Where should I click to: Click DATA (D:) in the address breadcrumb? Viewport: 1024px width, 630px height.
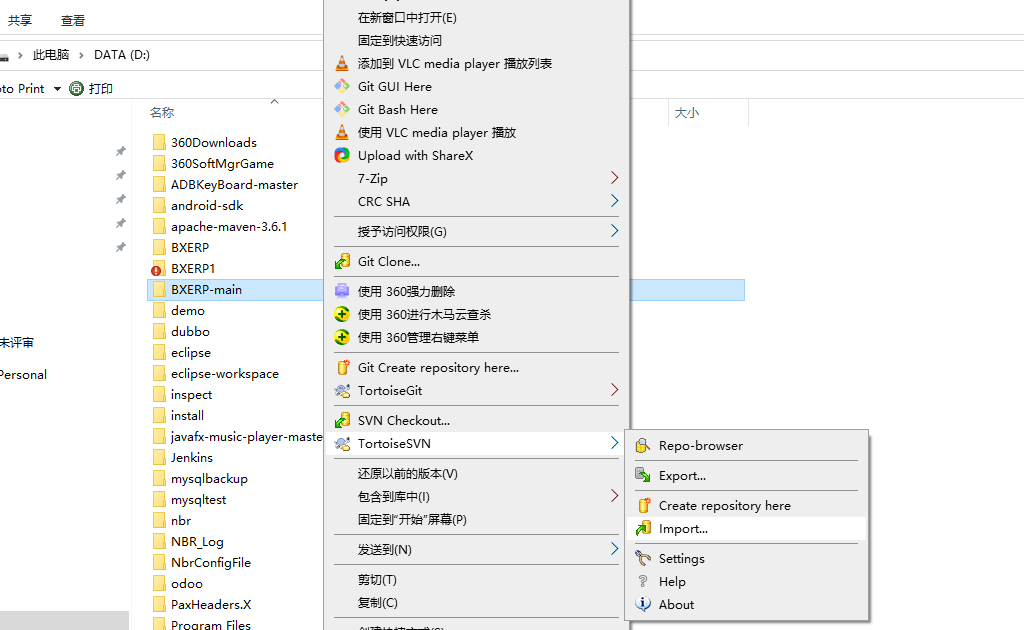(x=122, y=55)
